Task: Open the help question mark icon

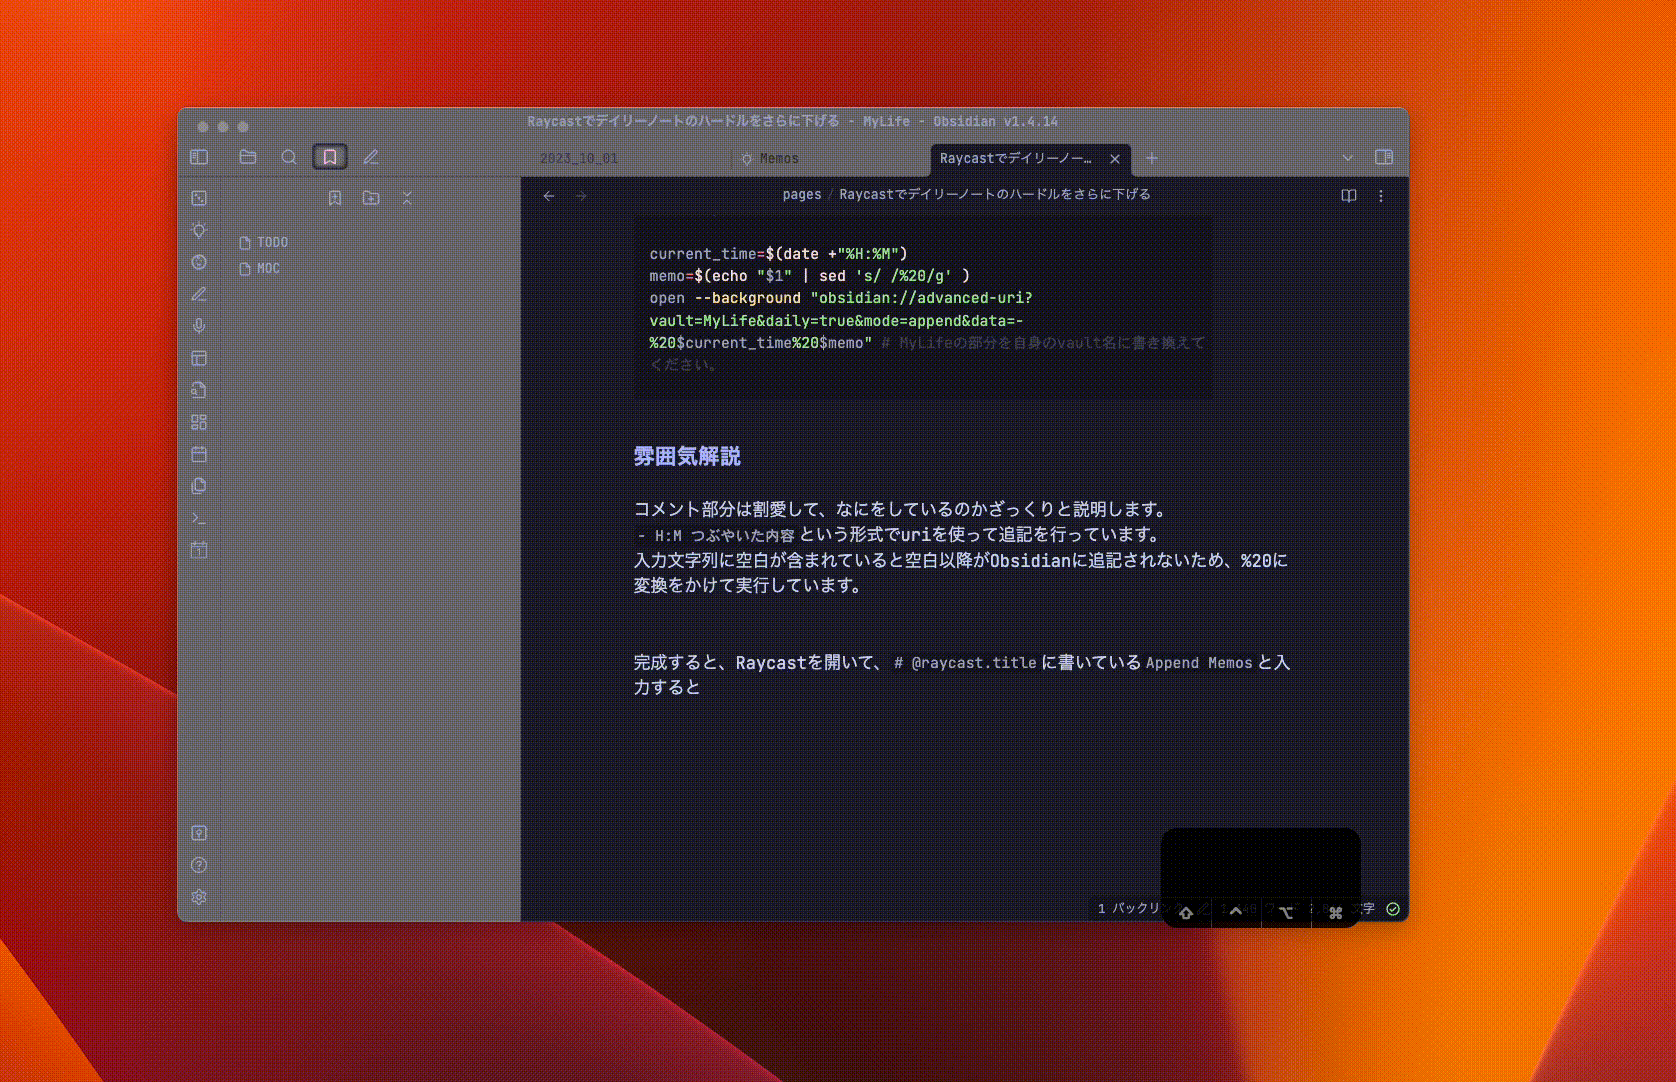Action: [x=199, y=865]
